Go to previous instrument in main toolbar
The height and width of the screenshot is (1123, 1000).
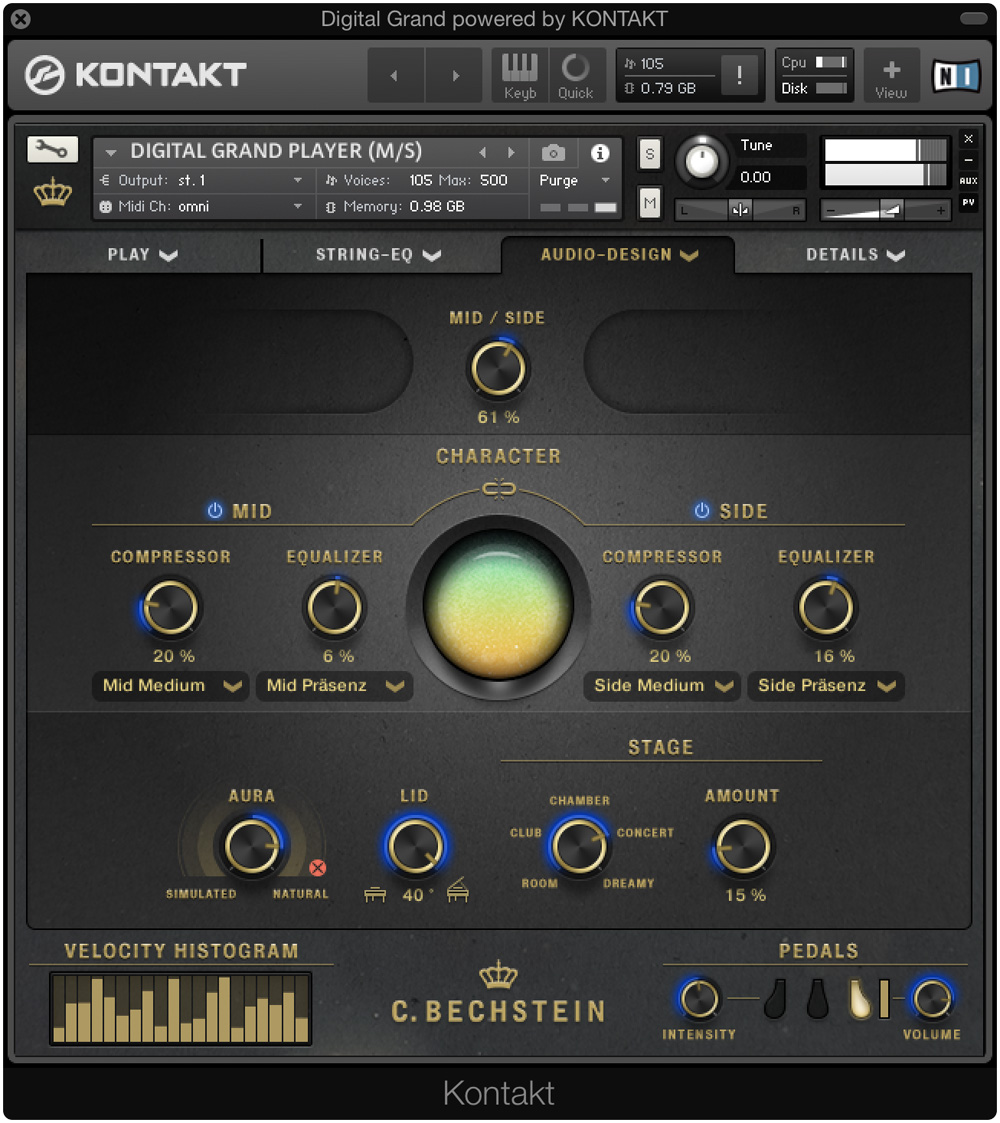coord(395,75)
